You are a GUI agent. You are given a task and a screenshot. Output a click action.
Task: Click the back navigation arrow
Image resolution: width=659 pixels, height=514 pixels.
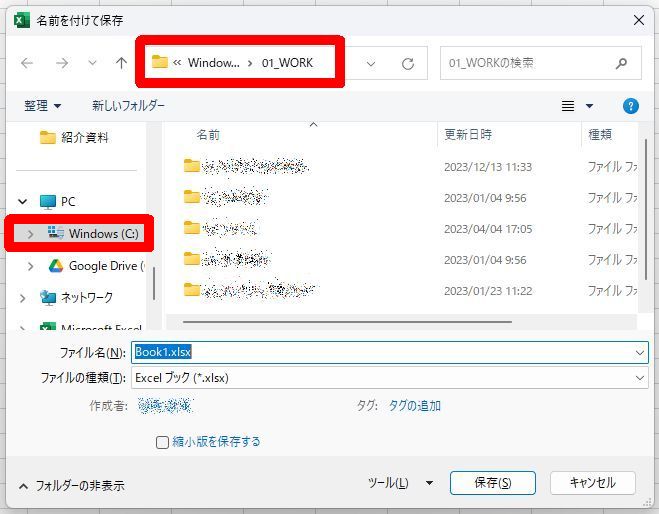27,63
